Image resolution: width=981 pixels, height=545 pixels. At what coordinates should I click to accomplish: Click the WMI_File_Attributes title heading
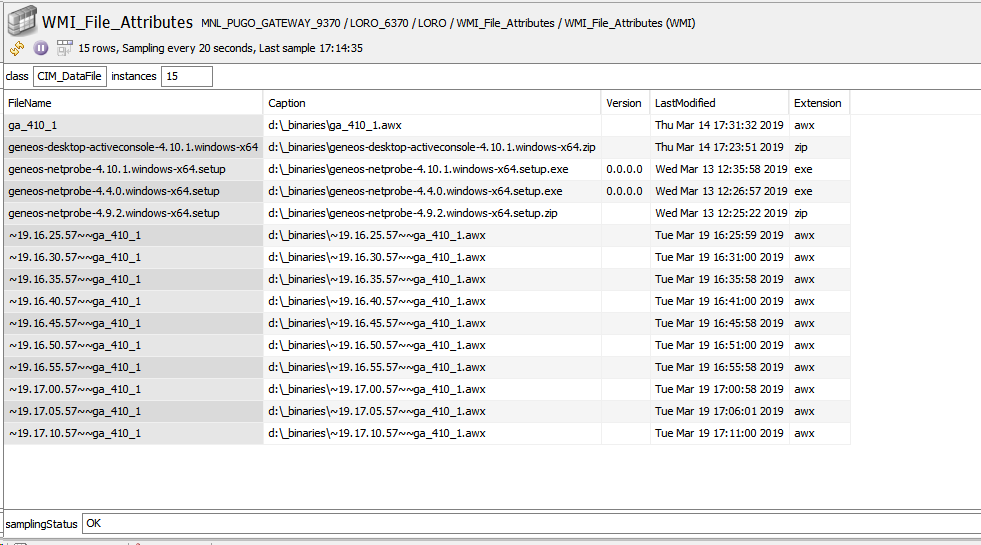tap(117, 22)
